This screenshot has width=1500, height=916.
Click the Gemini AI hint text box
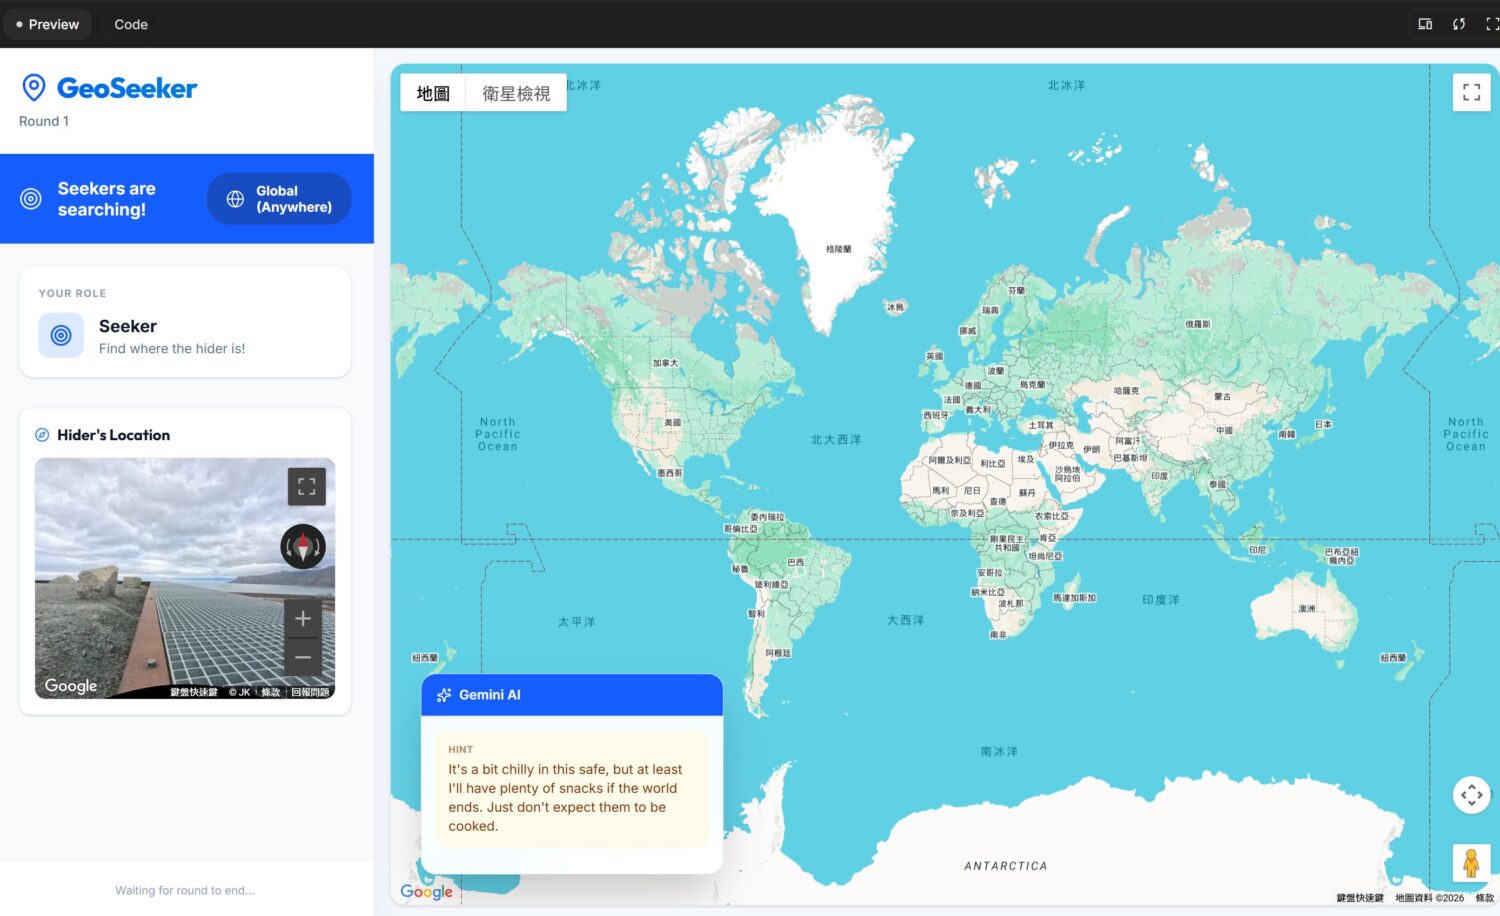point(572,789)
